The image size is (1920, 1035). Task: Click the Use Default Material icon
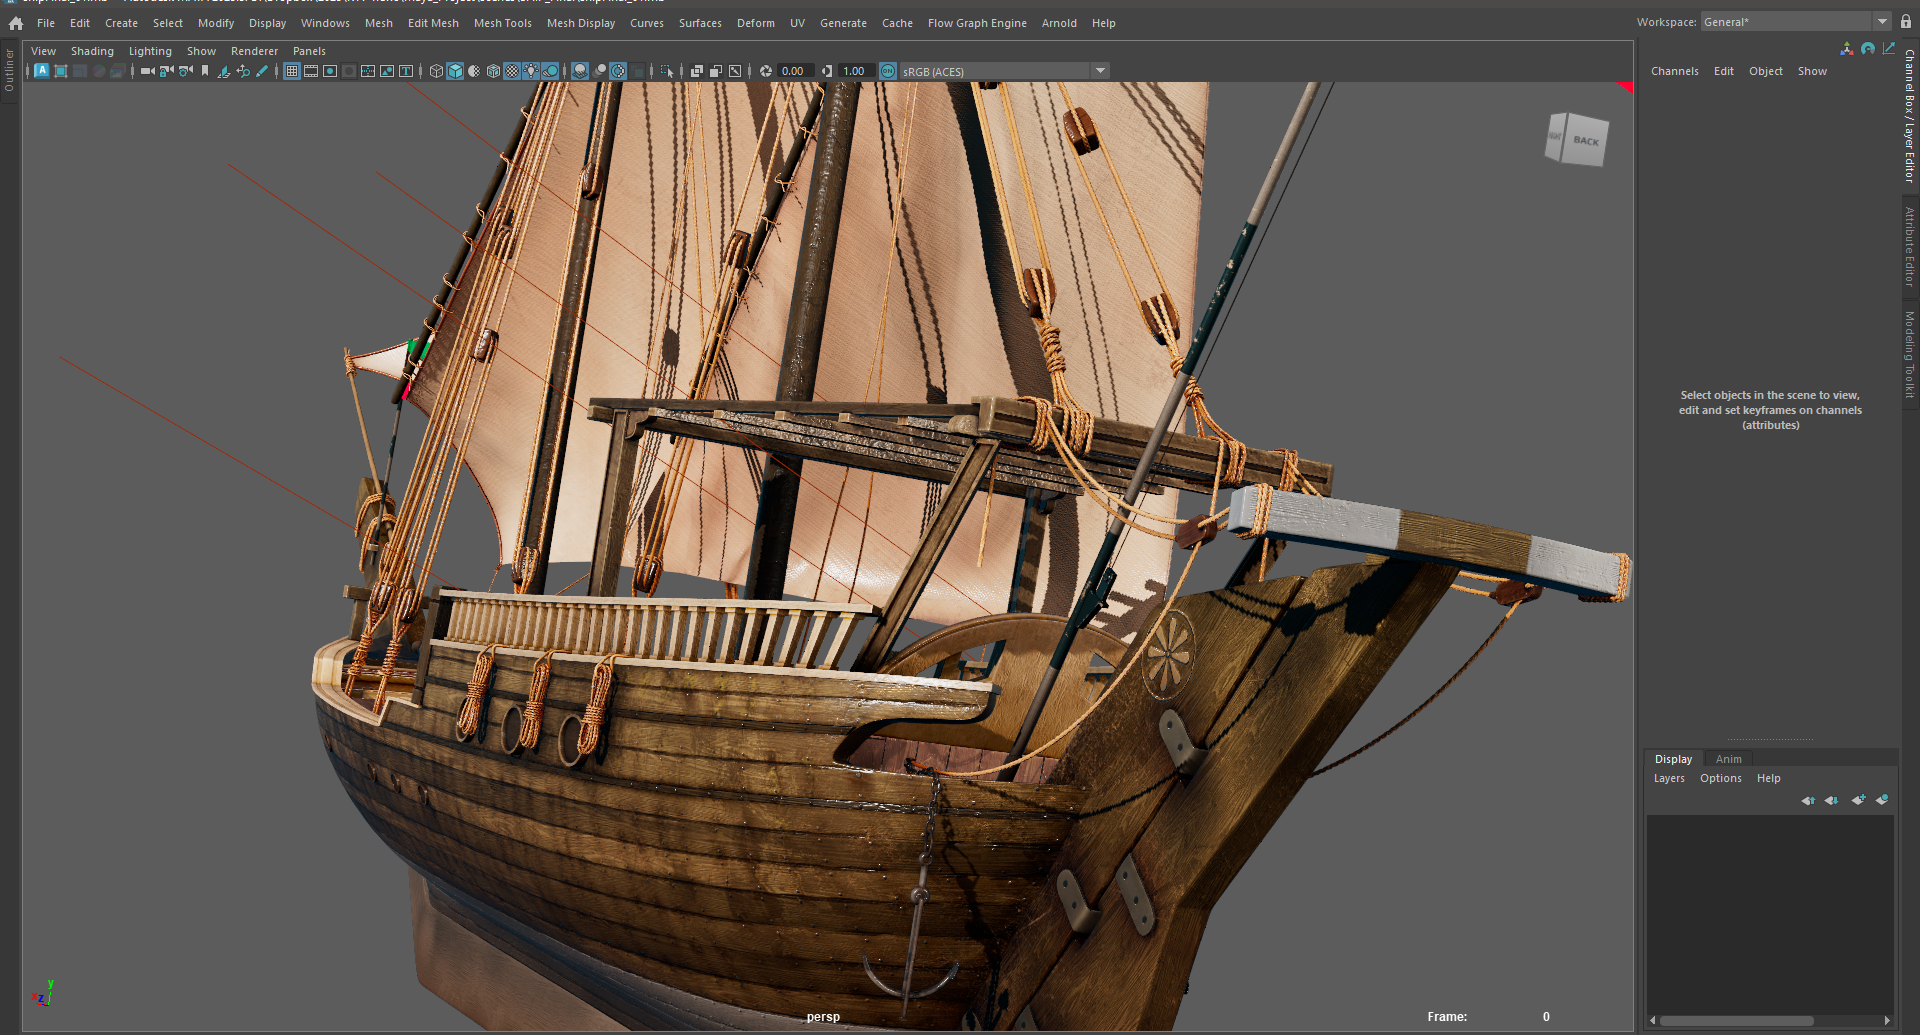(474, 71)
